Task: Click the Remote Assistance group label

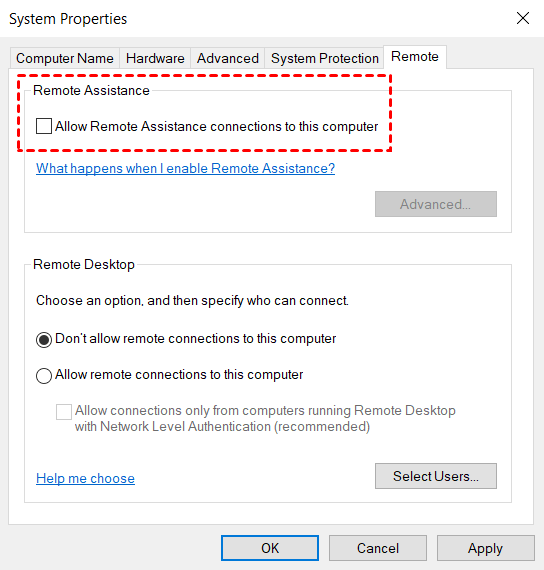Action: (91, 90)
